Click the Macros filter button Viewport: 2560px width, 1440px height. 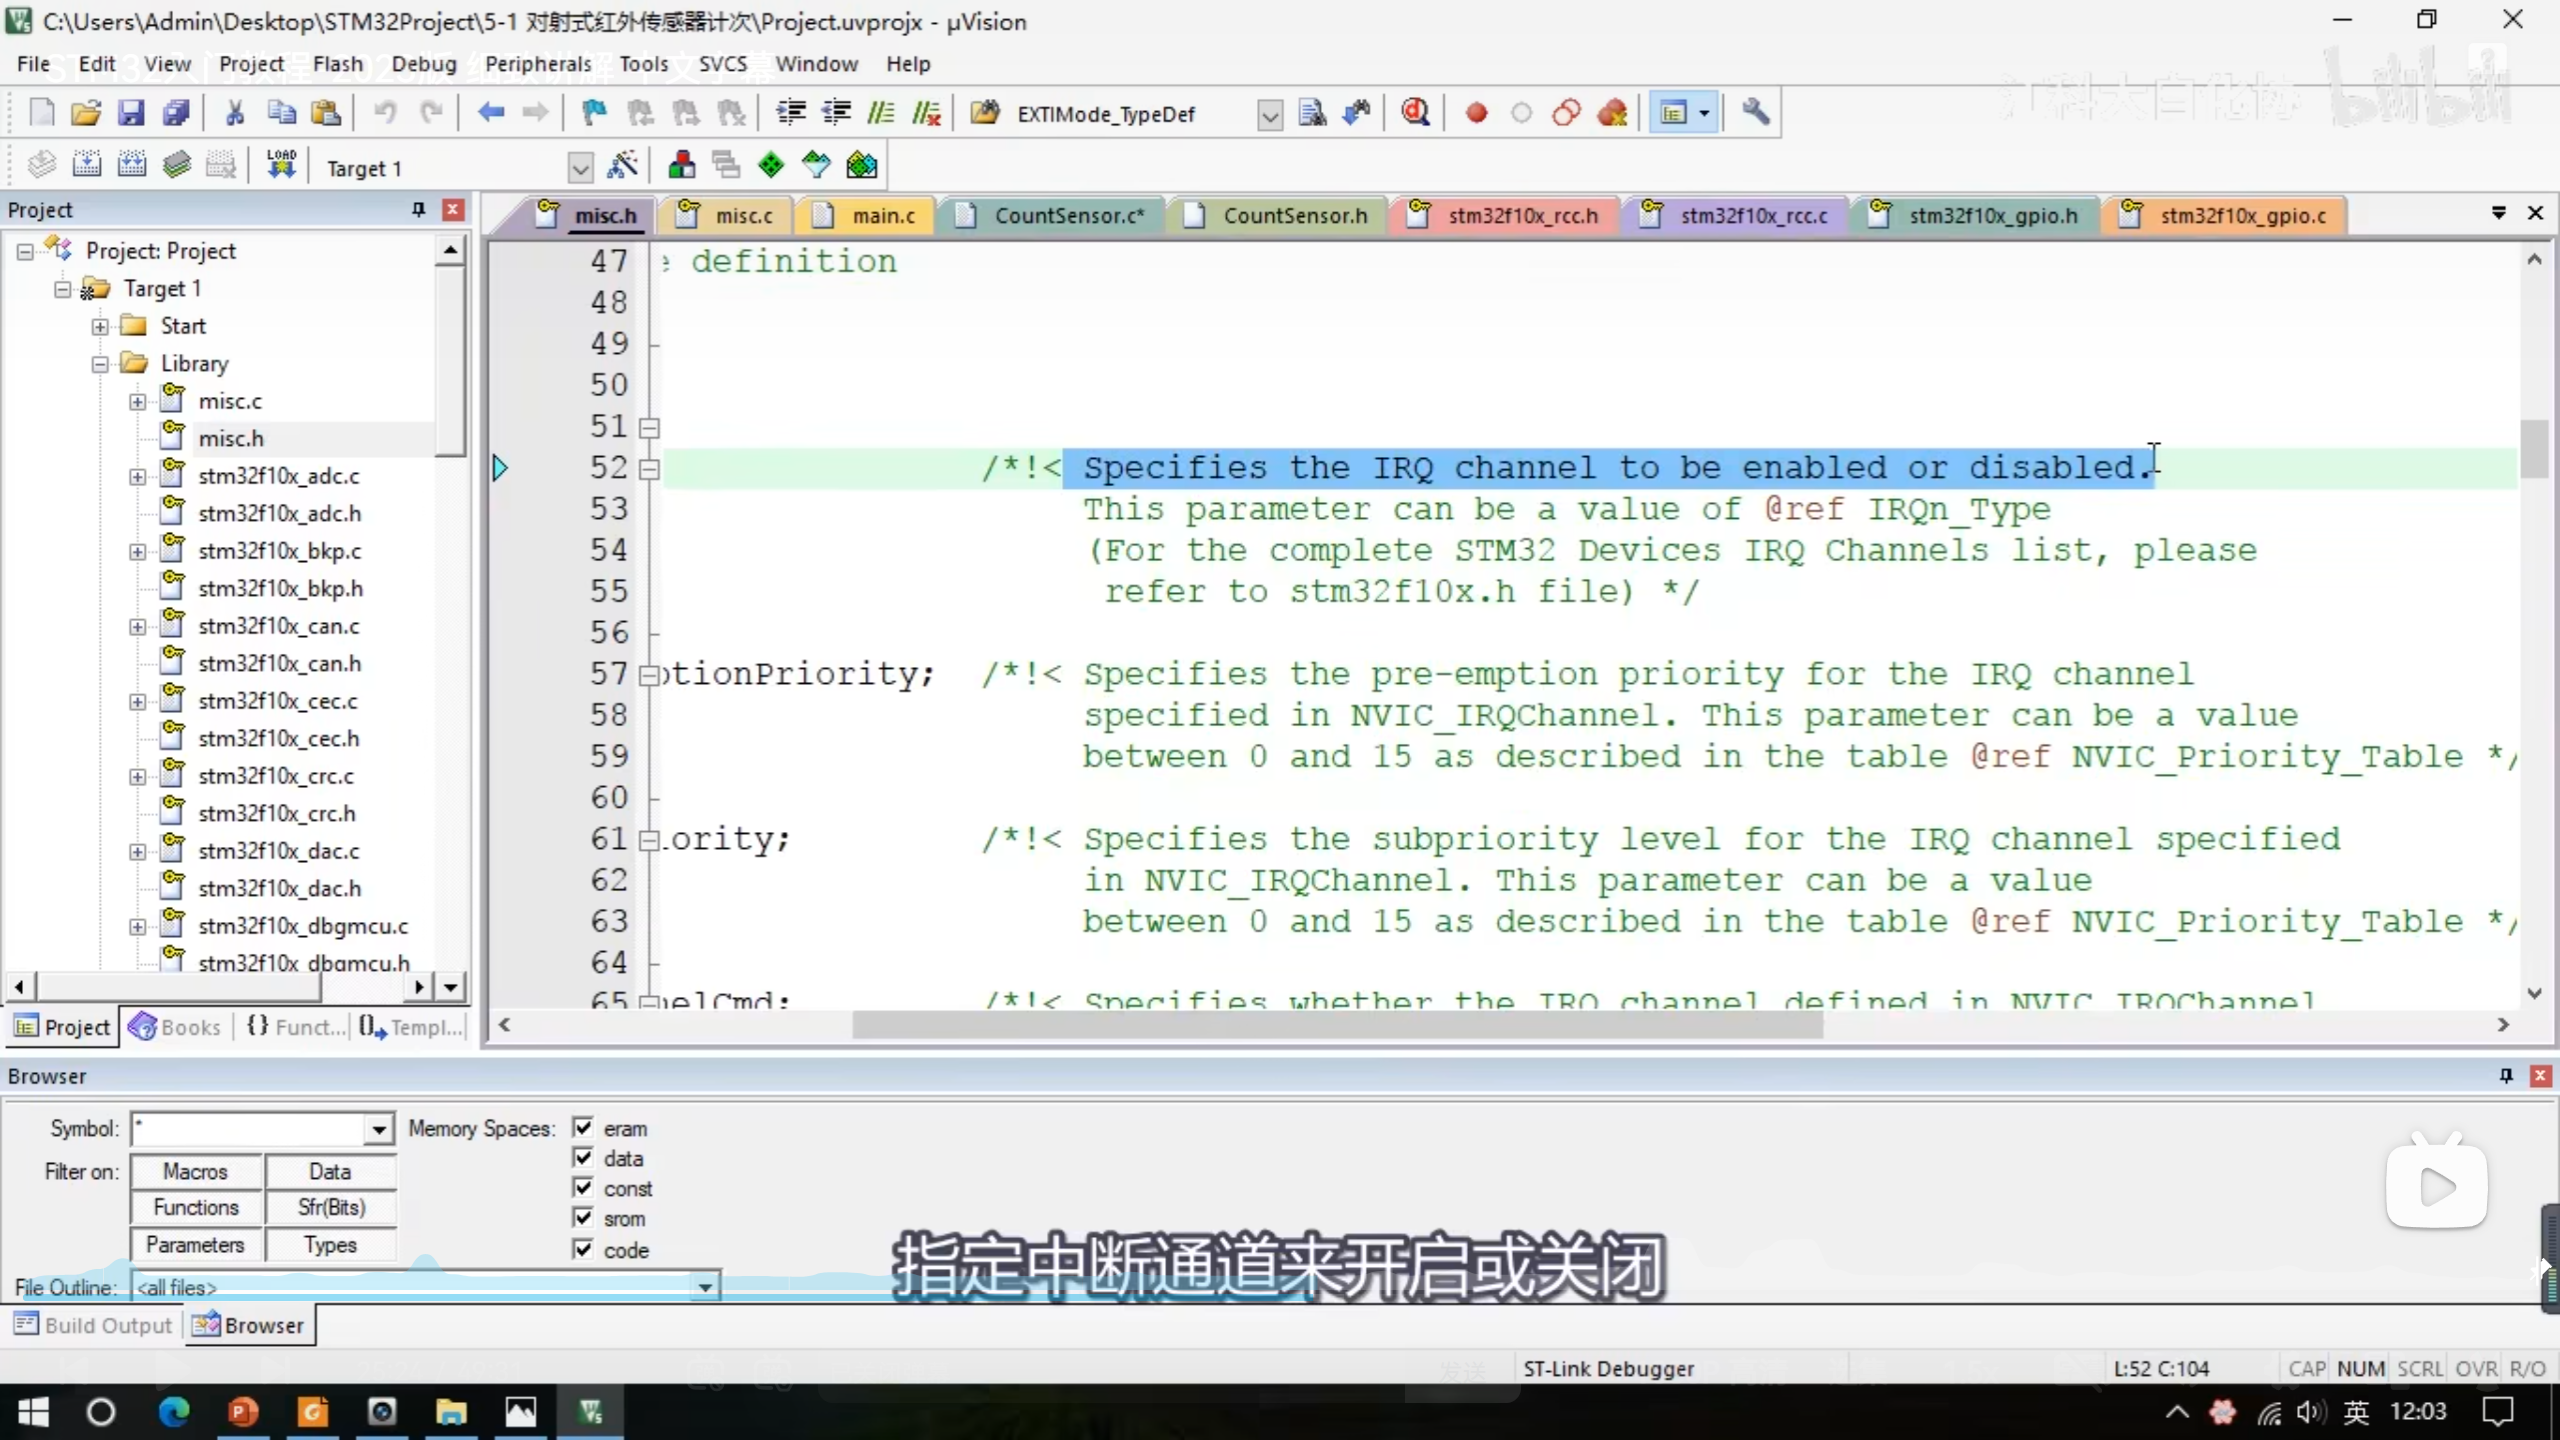(196, 1171)
